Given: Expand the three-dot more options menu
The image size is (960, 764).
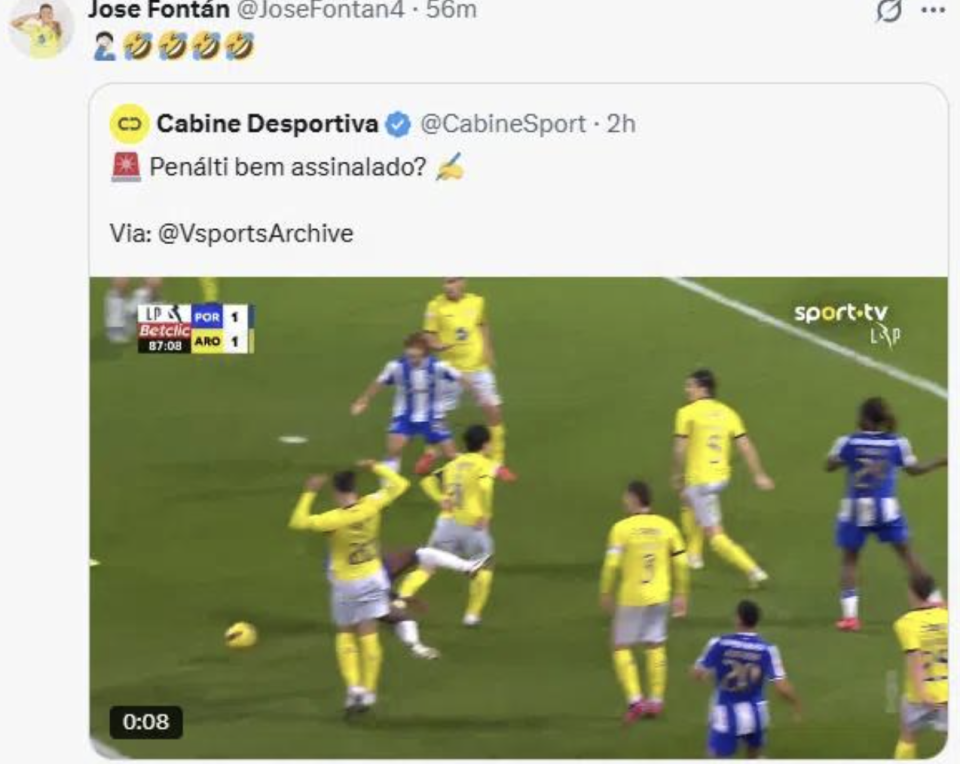Looking at the screenshot, I should tap(932, 10).
